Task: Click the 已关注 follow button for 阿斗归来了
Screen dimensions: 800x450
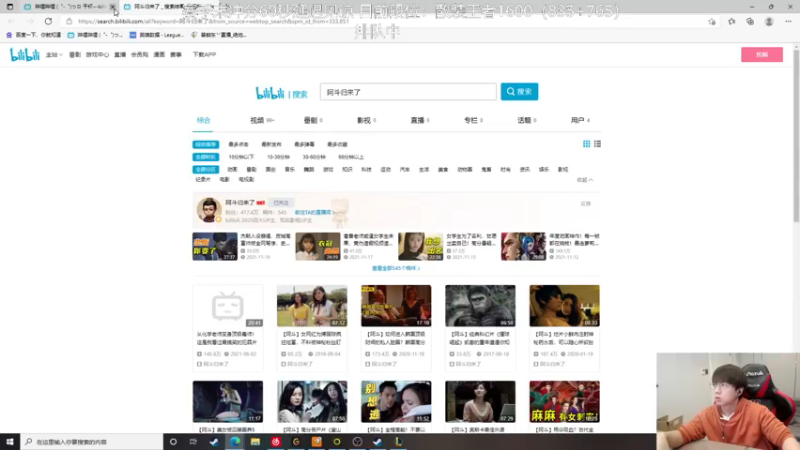Action: (281, 203)
